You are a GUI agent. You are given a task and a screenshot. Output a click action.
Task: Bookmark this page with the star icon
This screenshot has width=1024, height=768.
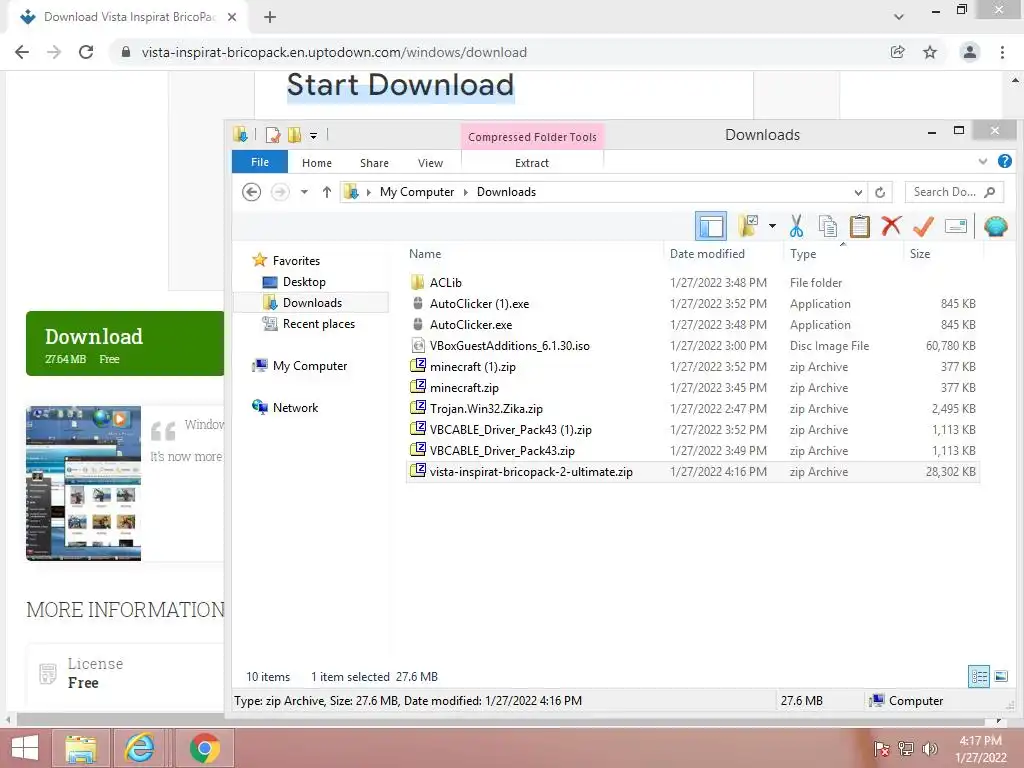pyautogui.click(x=930, y=52)
